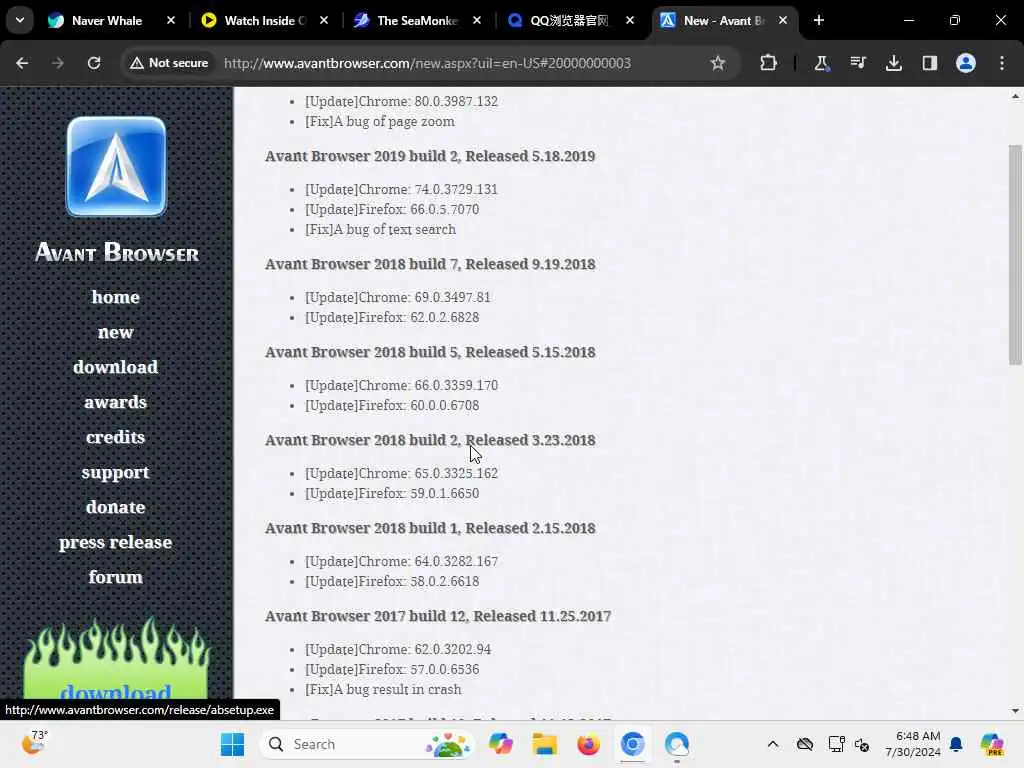This screenshot has width=1024, height=768.
Task: Open the Downloads icon in toolbar
Action: [x=893, y=63]
